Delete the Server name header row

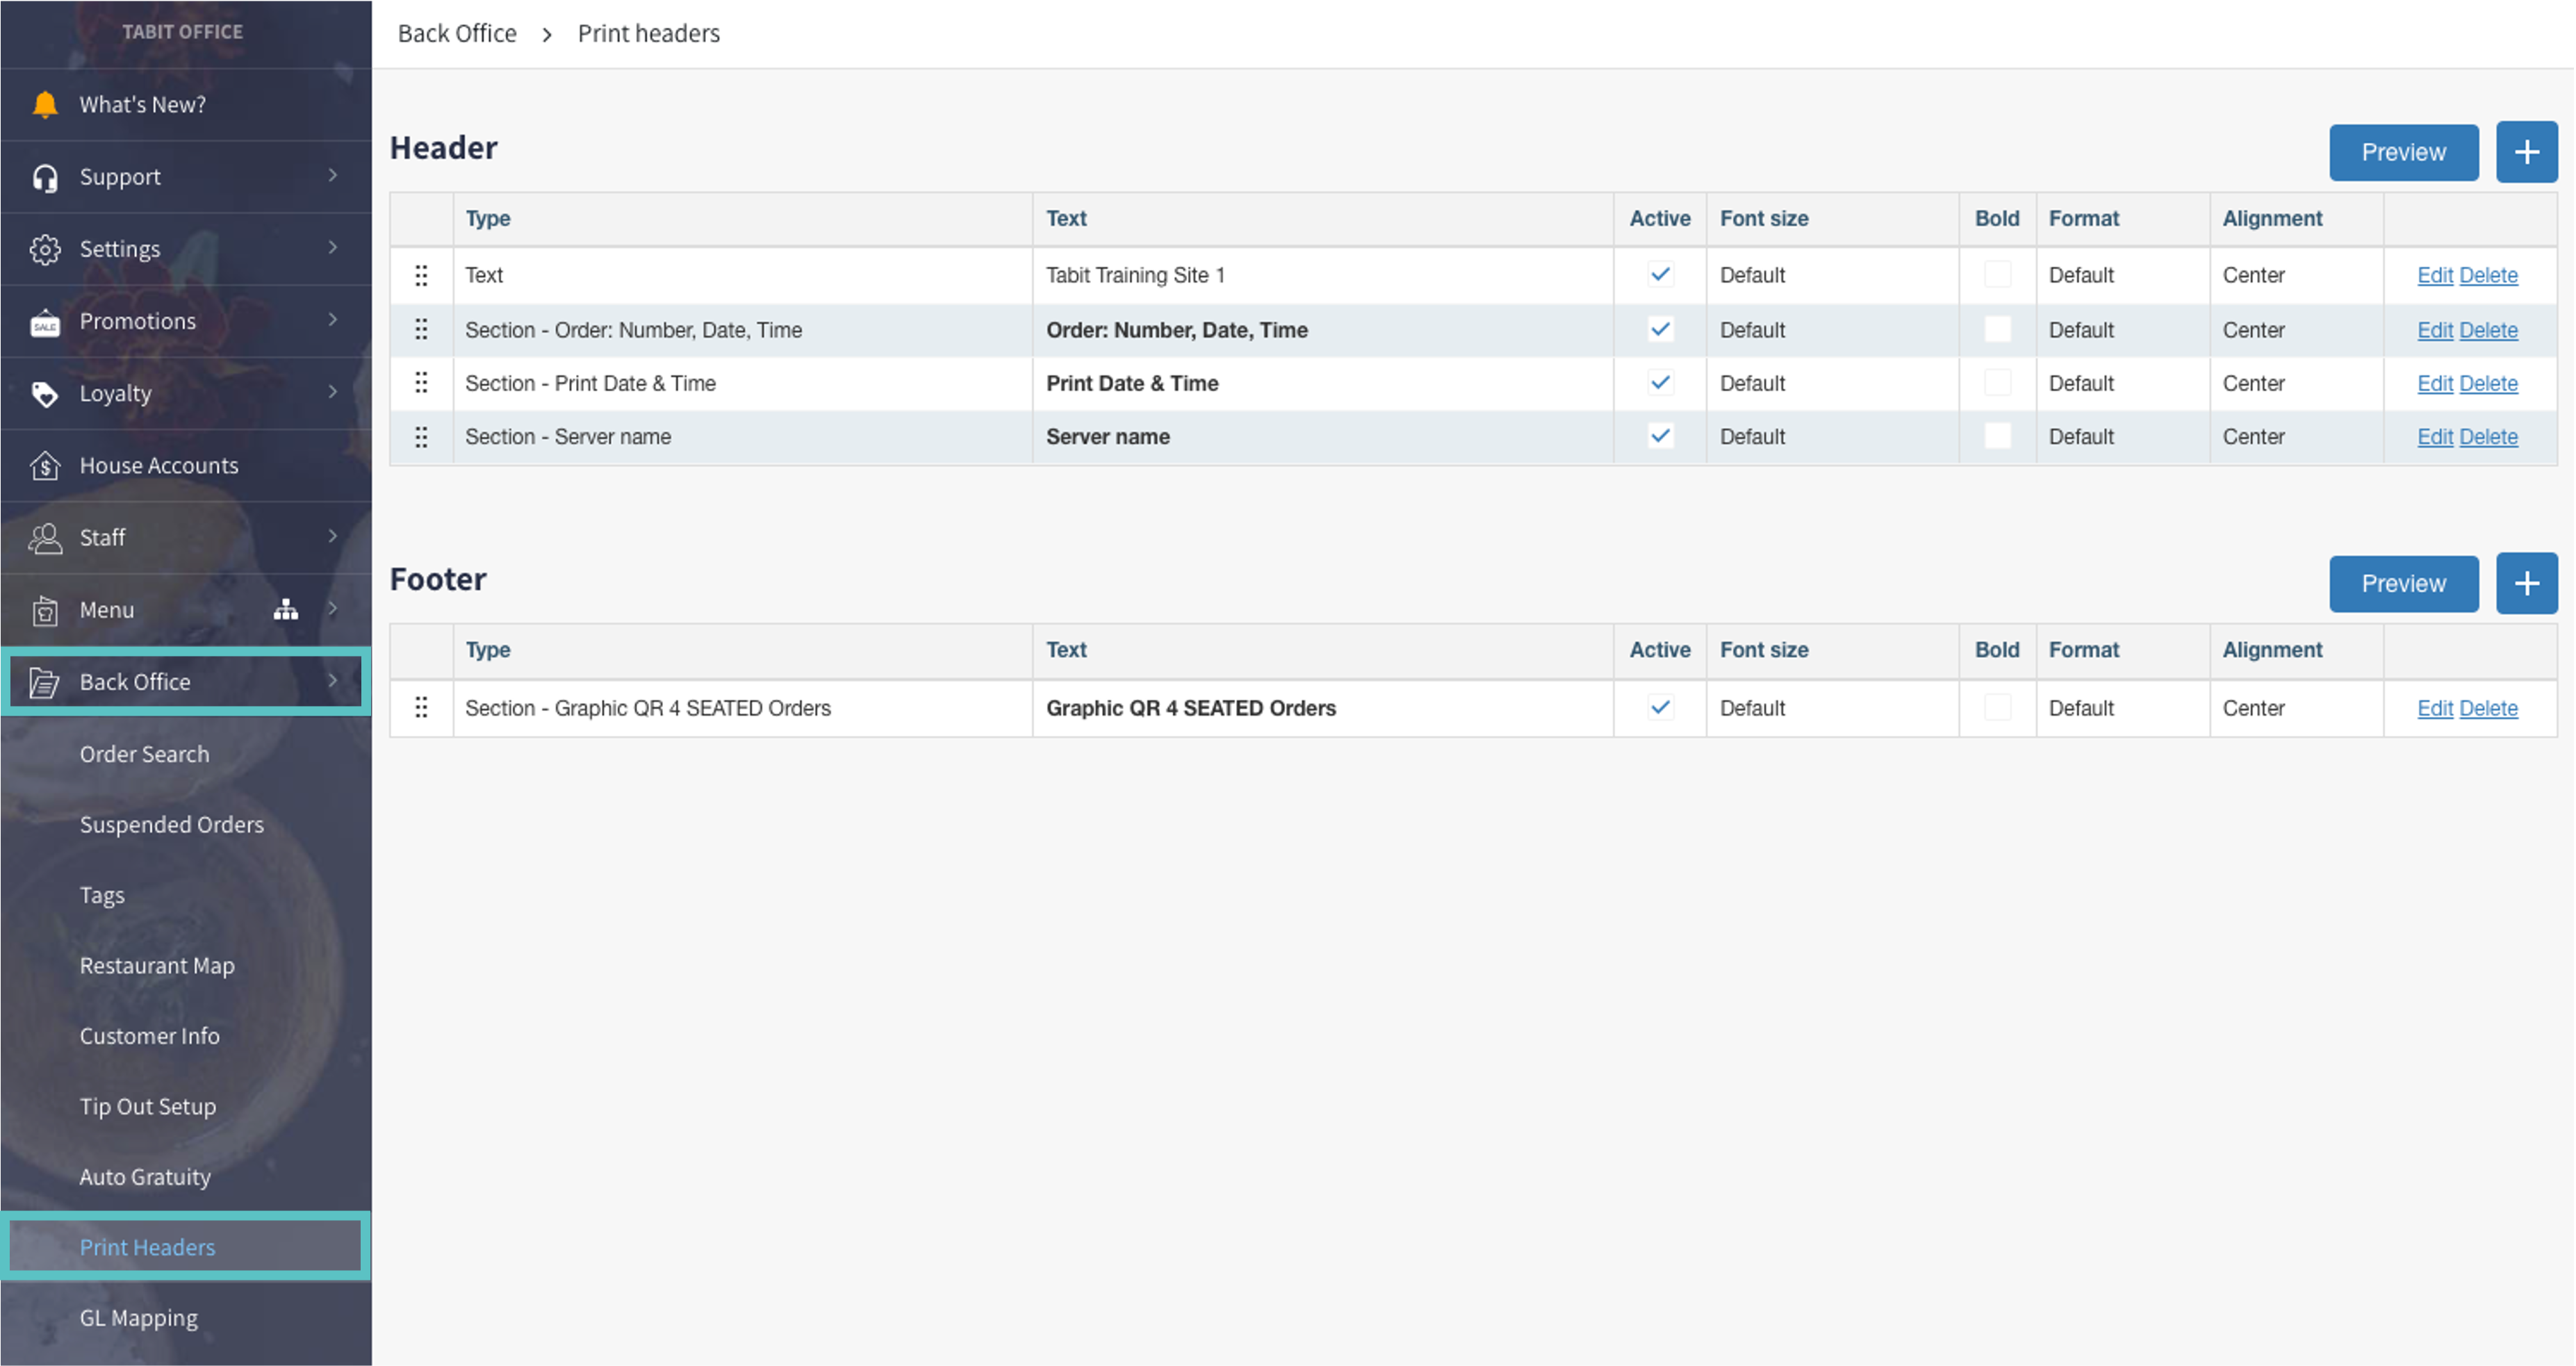click(x=2488, y=437)
